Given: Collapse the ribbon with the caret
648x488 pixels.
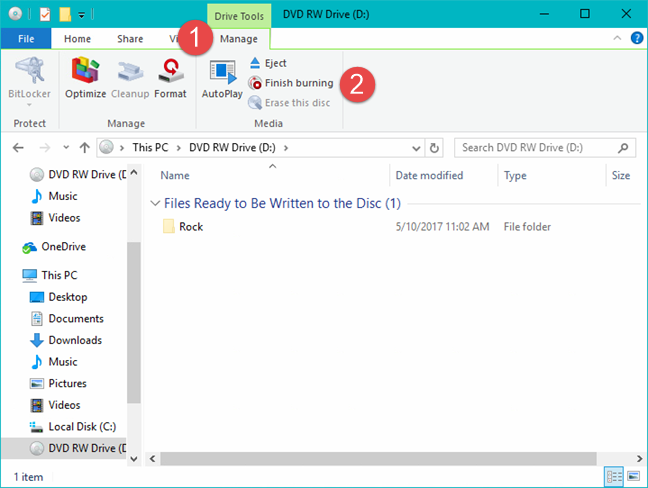Looking at the screenshot, I should pos(617,38).
